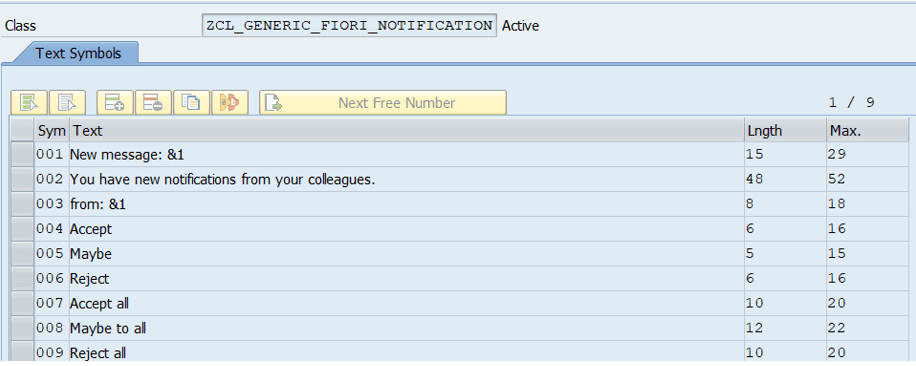The height and width of the screenshot is (366, 916).
Task: Select row 001 using its row selector
Action: pyautogui.click(x=22, y=155)
